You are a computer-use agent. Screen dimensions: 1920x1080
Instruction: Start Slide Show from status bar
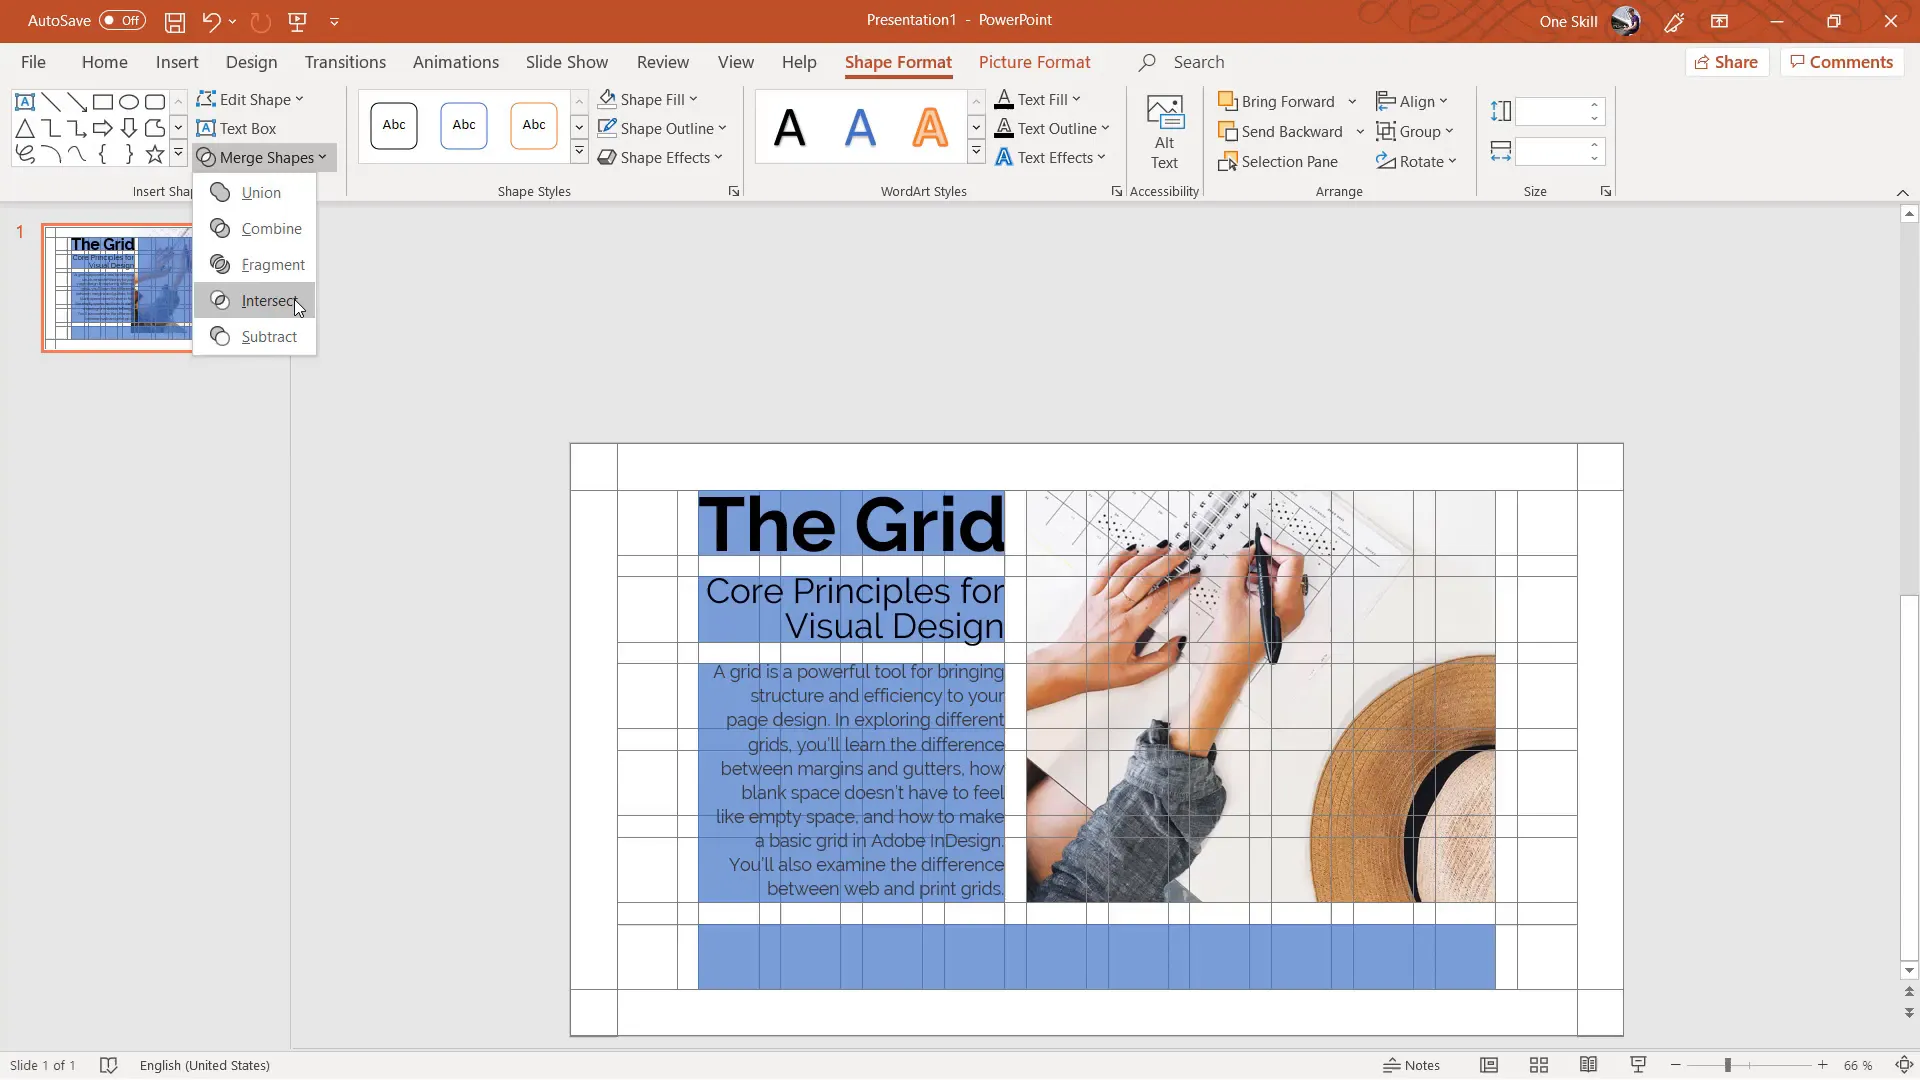(1638, 1065)
